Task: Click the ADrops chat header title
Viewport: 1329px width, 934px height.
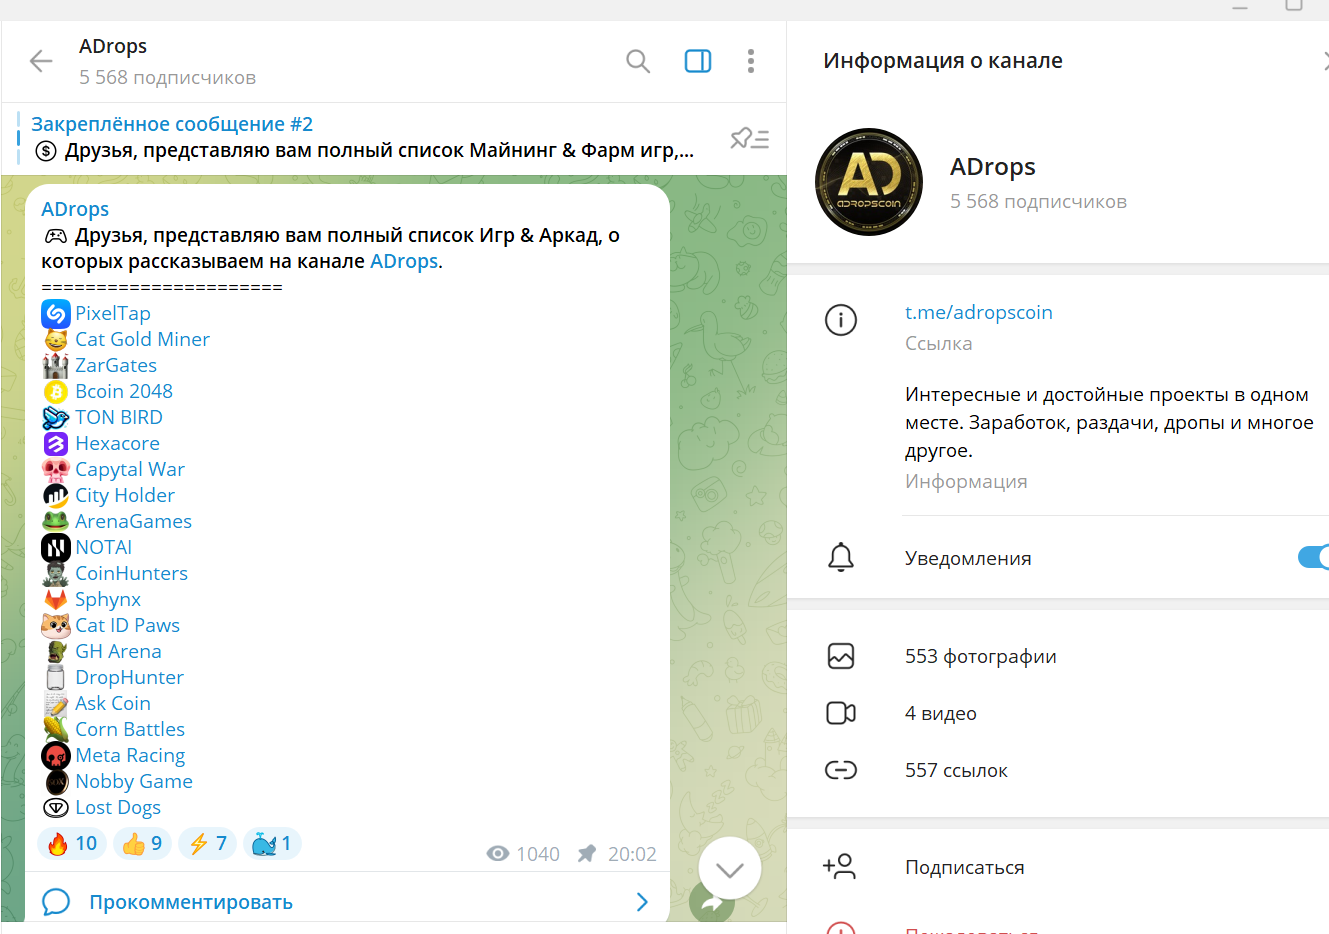Action: (113, 46)
